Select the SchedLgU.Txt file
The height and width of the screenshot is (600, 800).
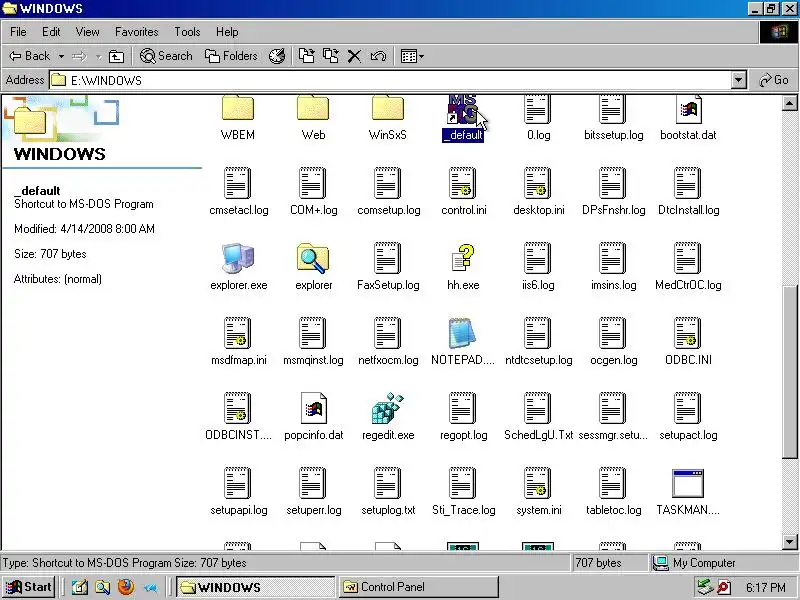click(x=538, y=408)
